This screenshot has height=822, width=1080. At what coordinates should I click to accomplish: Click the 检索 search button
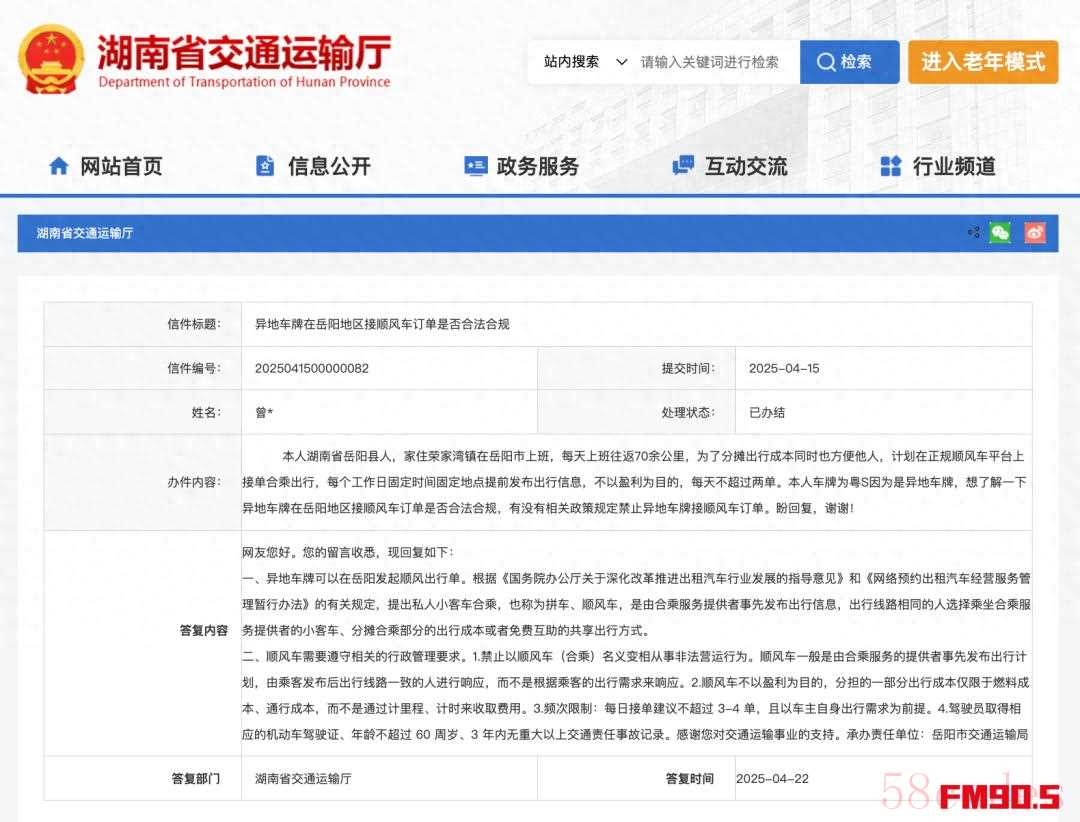849,62
